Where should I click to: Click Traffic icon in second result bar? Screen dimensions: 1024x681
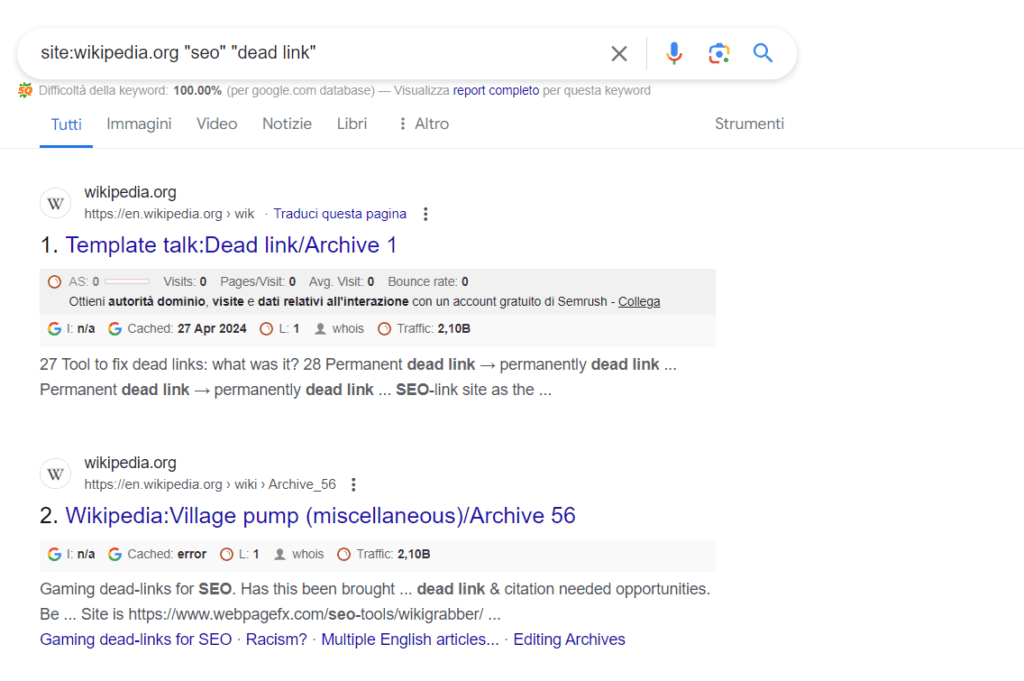[x=344, y=554]
